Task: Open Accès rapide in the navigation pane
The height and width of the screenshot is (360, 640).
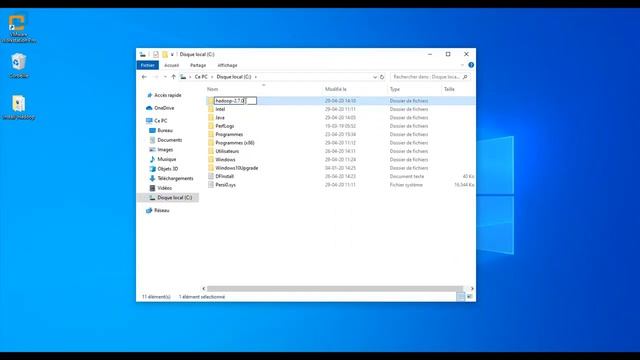Action: [167, 95]
